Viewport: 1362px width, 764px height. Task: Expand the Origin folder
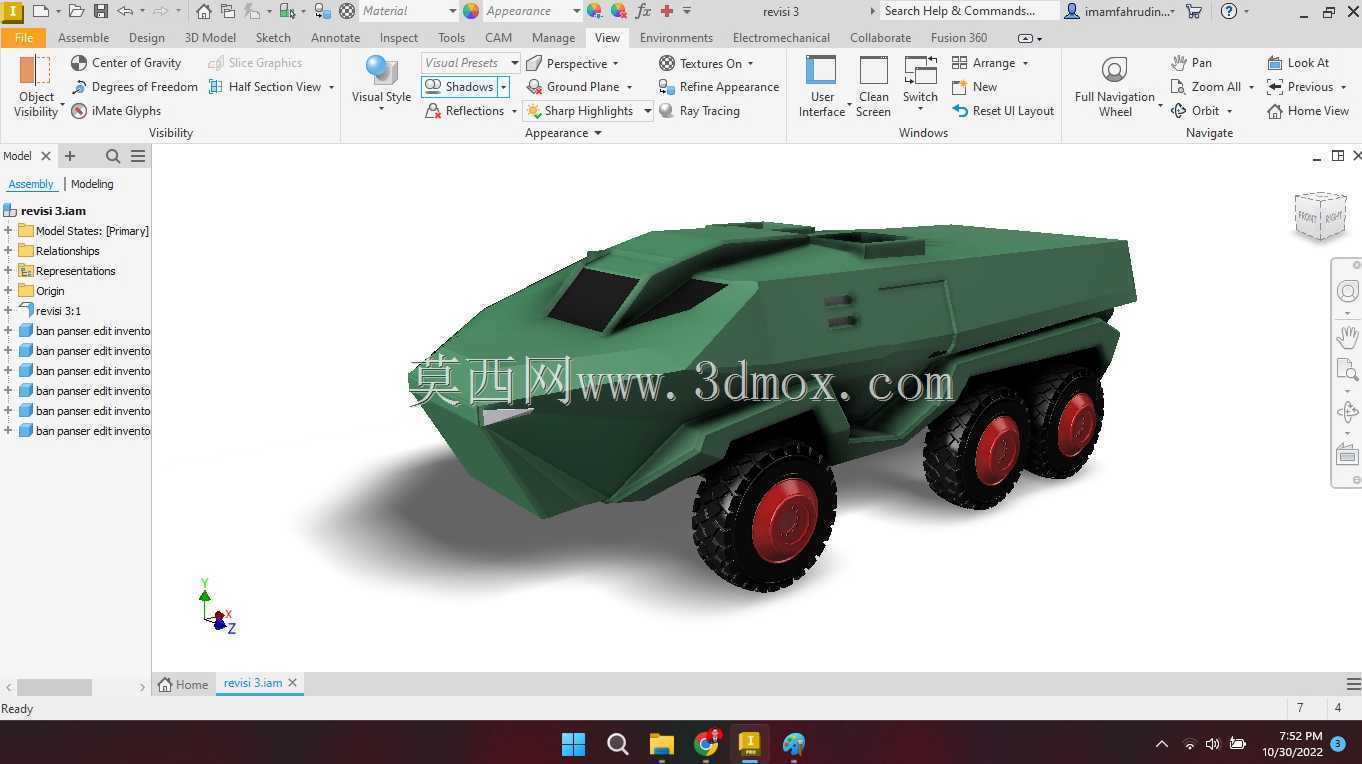8,291
